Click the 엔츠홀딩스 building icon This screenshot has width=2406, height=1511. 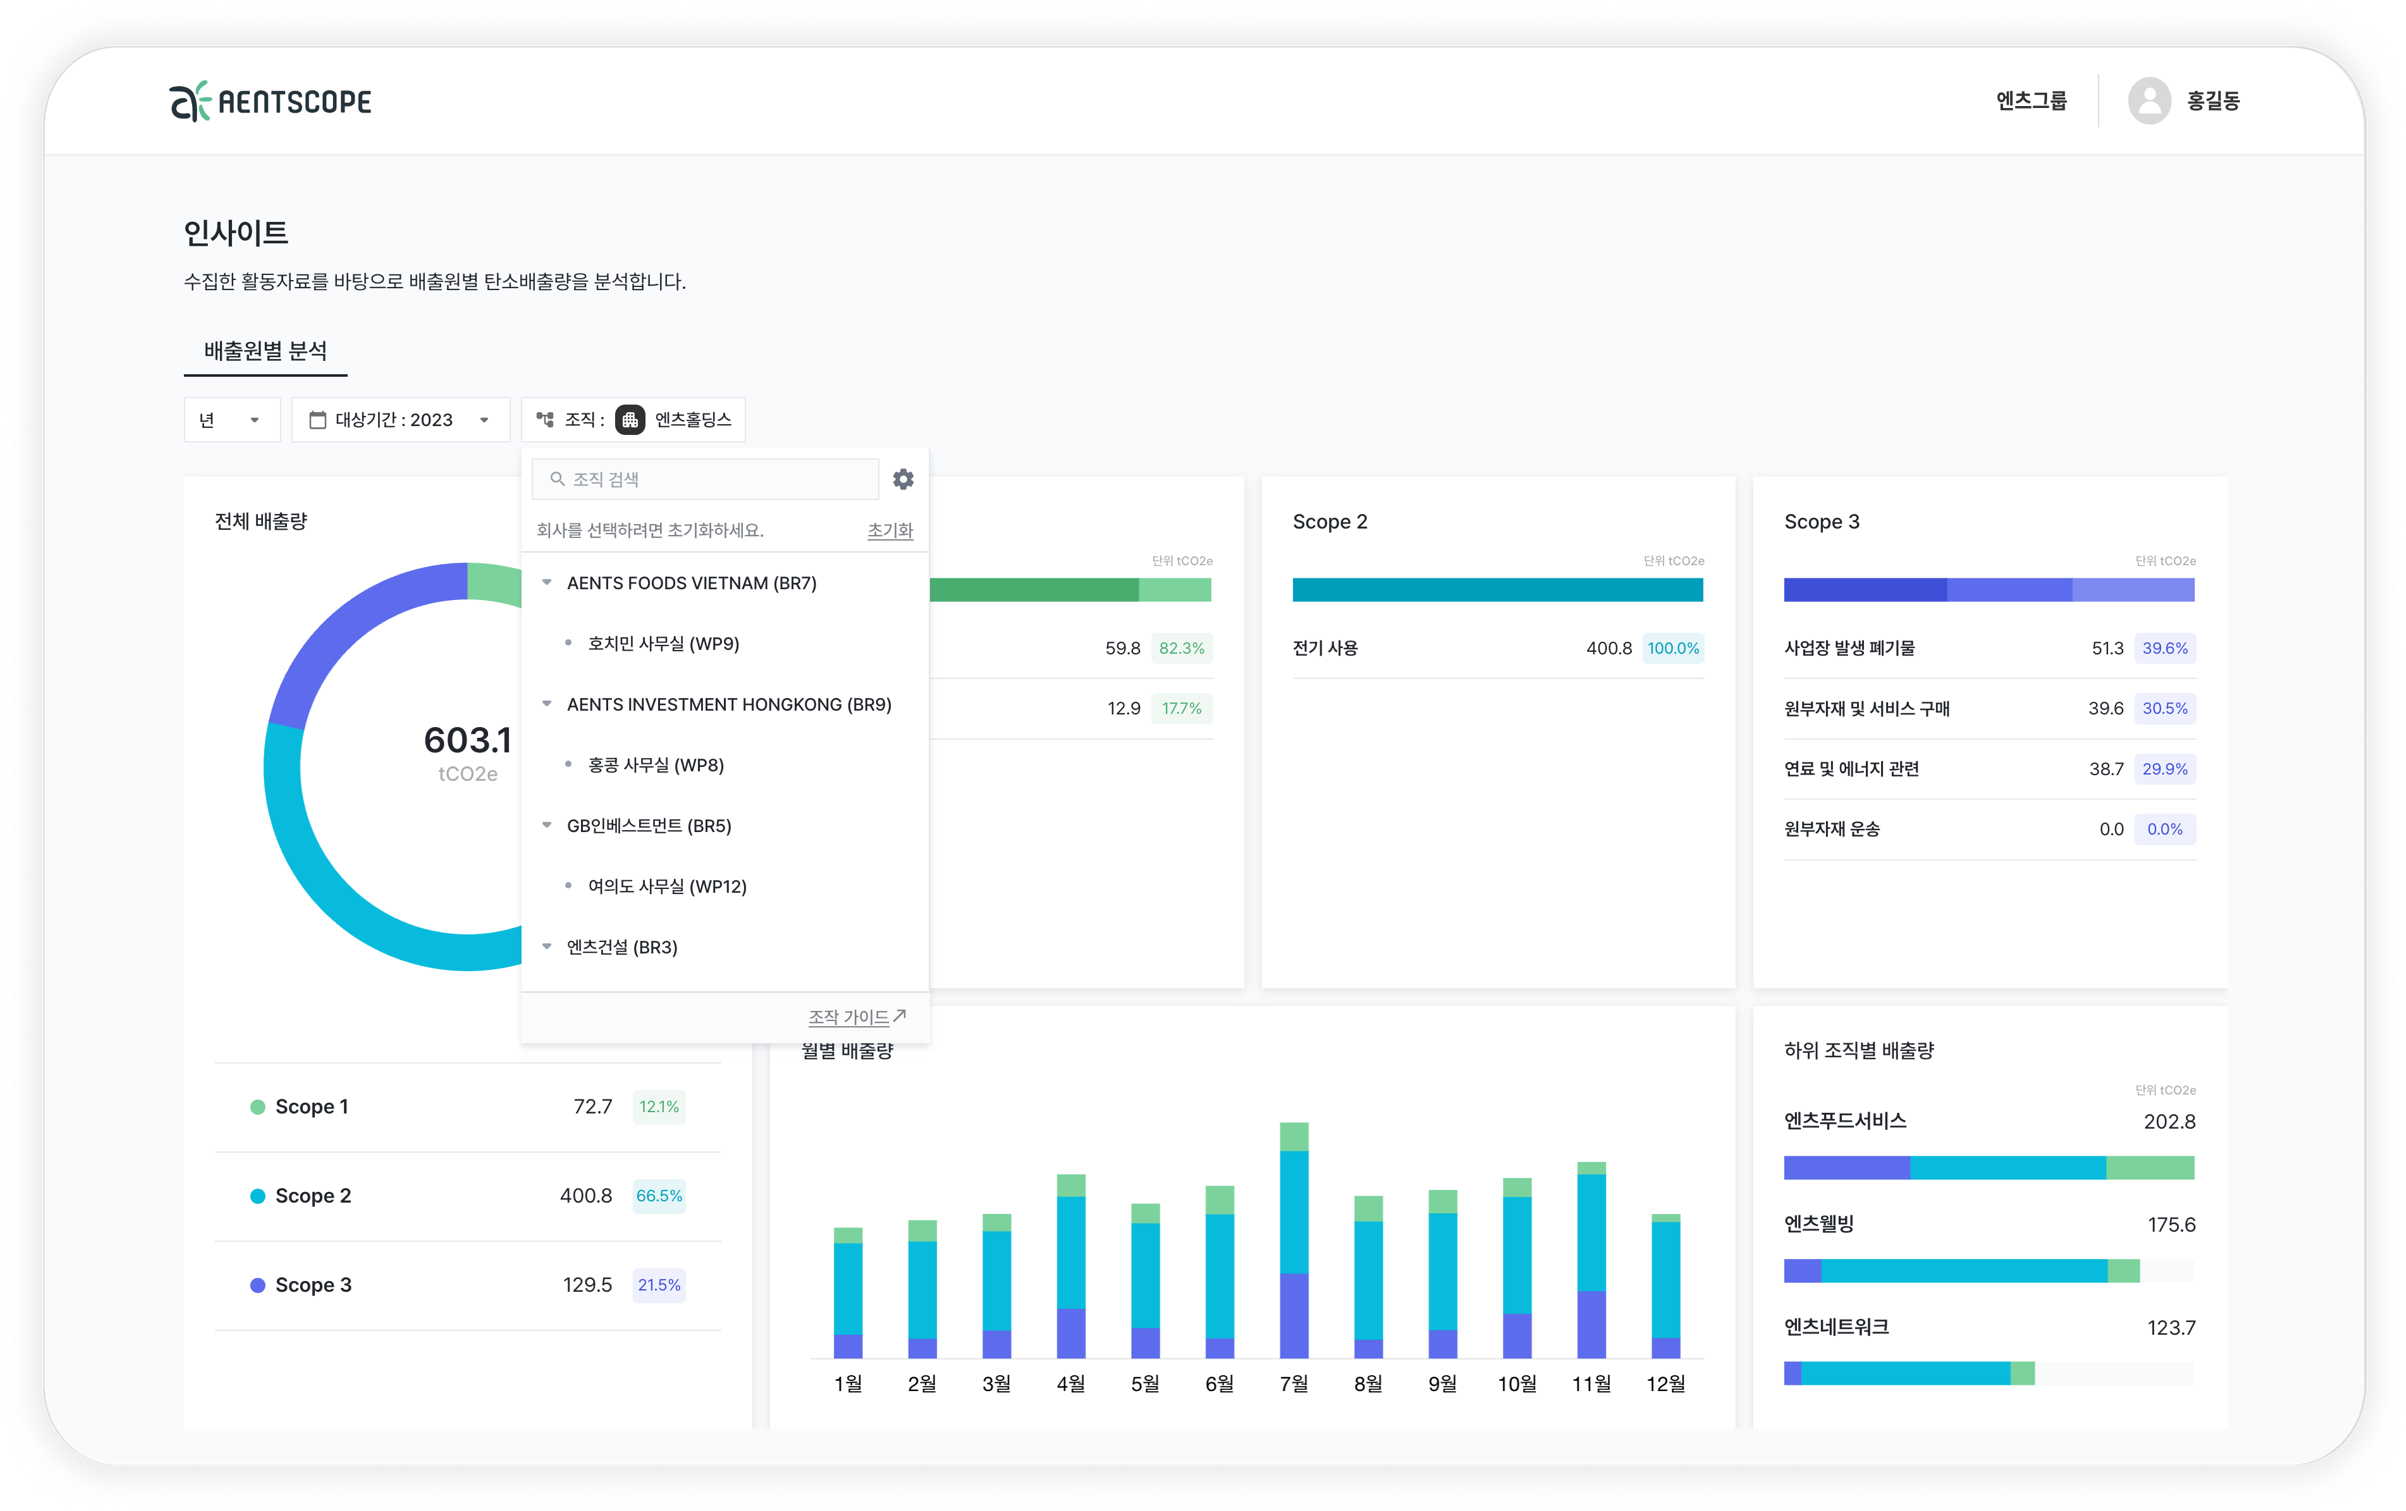(x=630, y=420)
